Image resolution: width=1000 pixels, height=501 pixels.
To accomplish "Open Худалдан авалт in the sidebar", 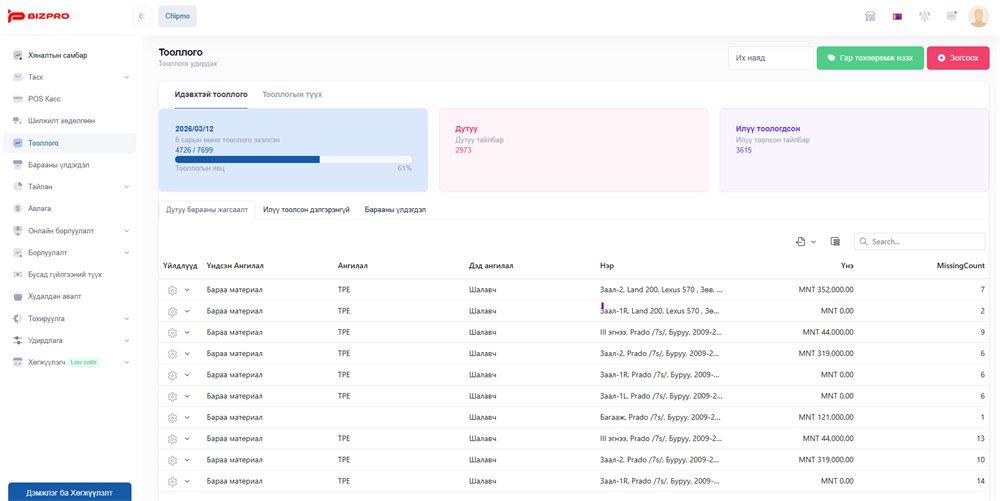I will (70, 296).
